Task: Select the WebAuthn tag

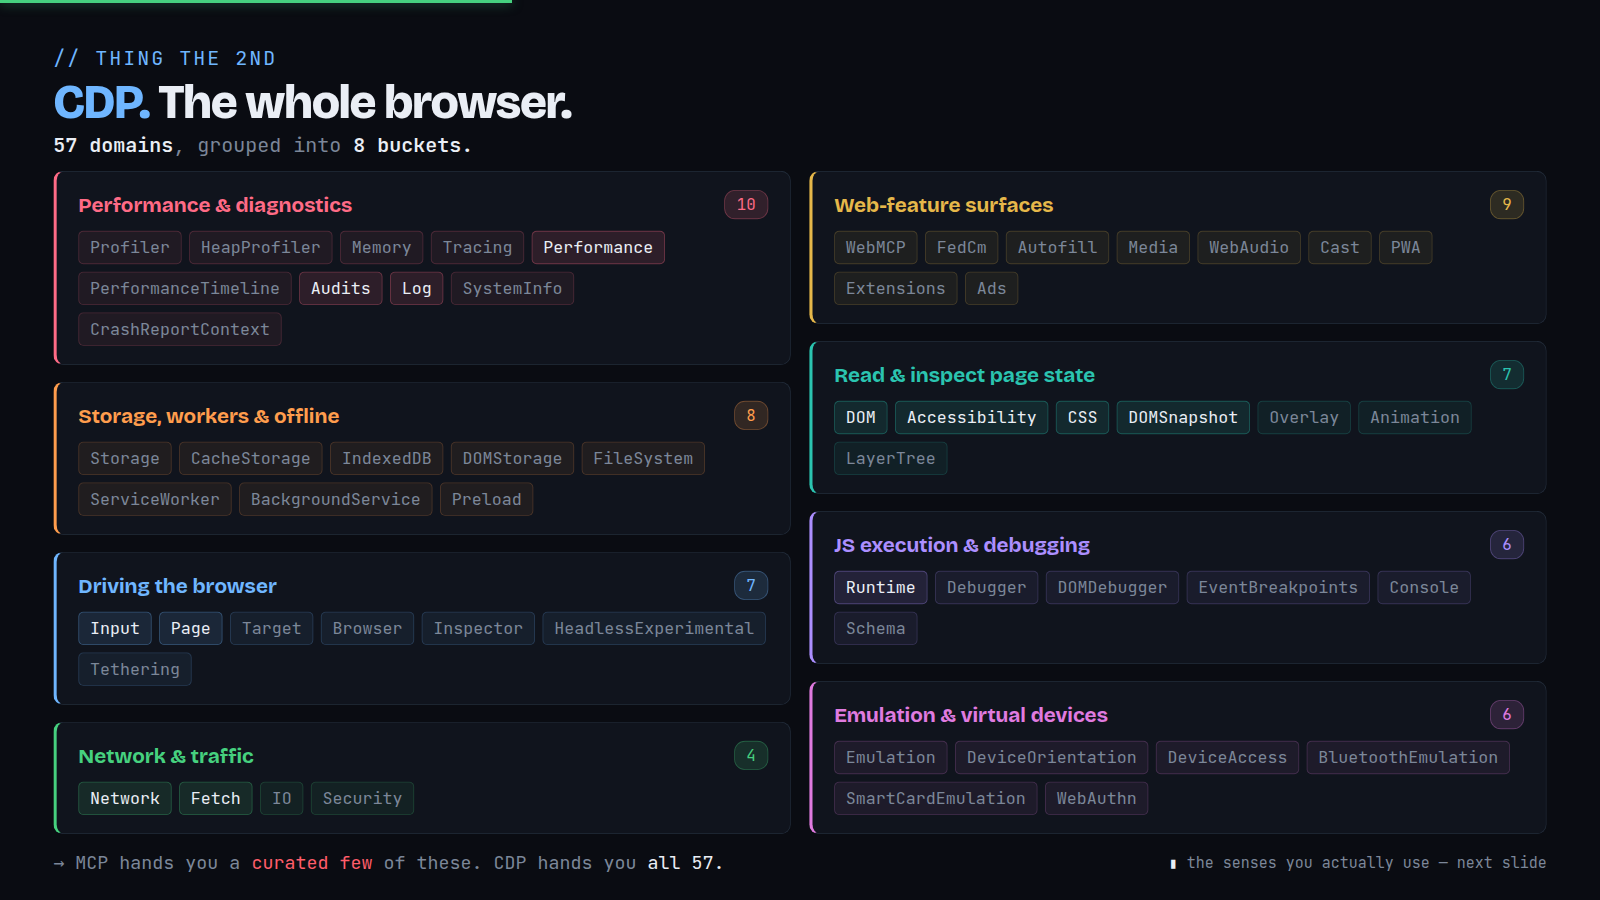Action: (x=1096, y=798)
